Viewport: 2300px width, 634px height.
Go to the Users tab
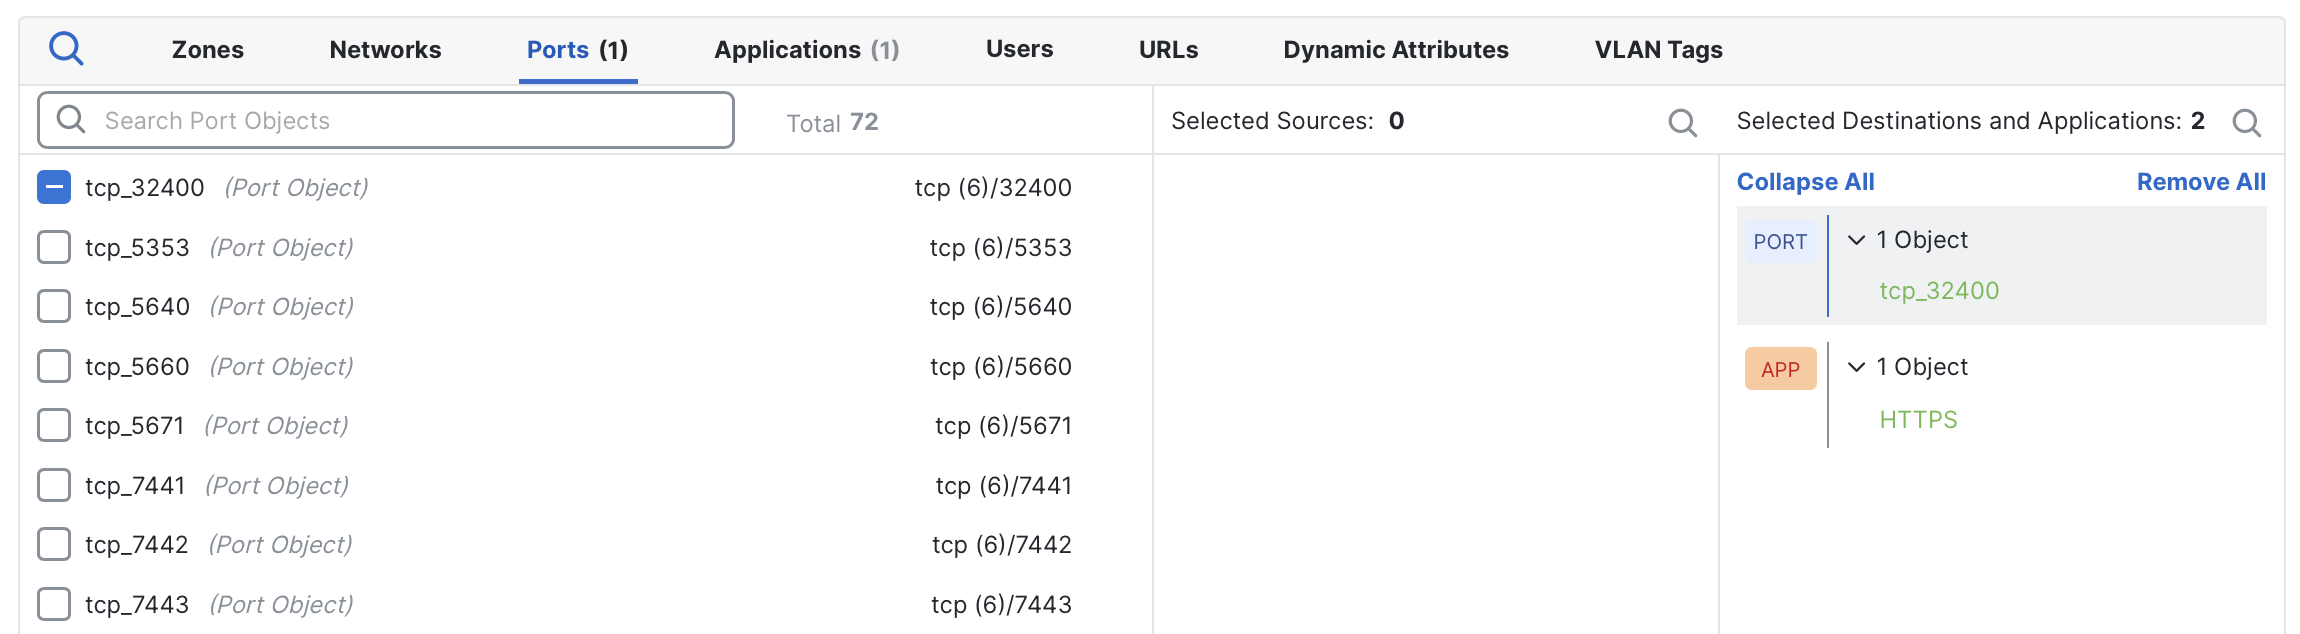(1019, 49)
